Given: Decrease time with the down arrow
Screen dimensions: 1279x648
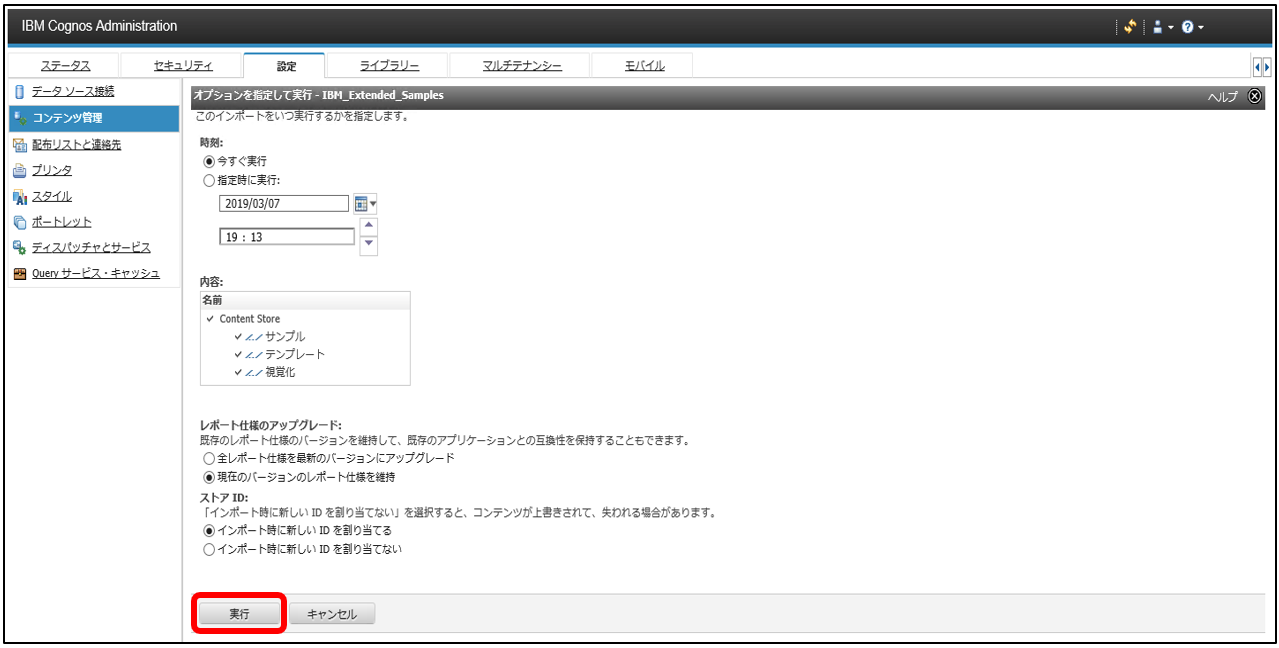Looking at the screenshot, I should (369, 245).
